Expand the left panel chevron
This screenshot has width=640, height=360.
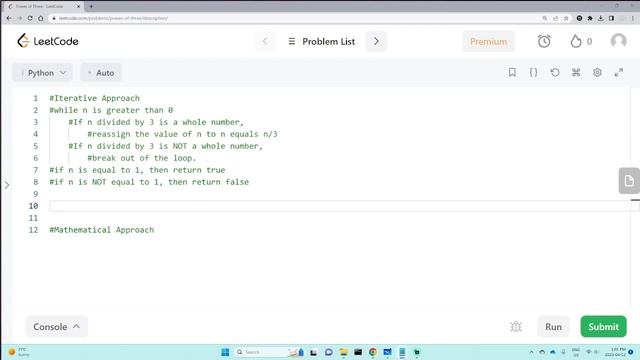7,185
